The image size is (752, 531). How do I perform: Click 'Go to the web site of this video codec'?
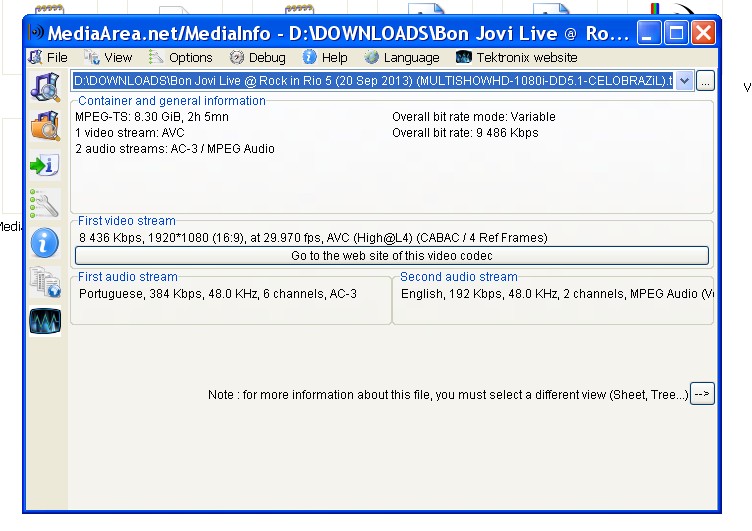tap(392, 256)
